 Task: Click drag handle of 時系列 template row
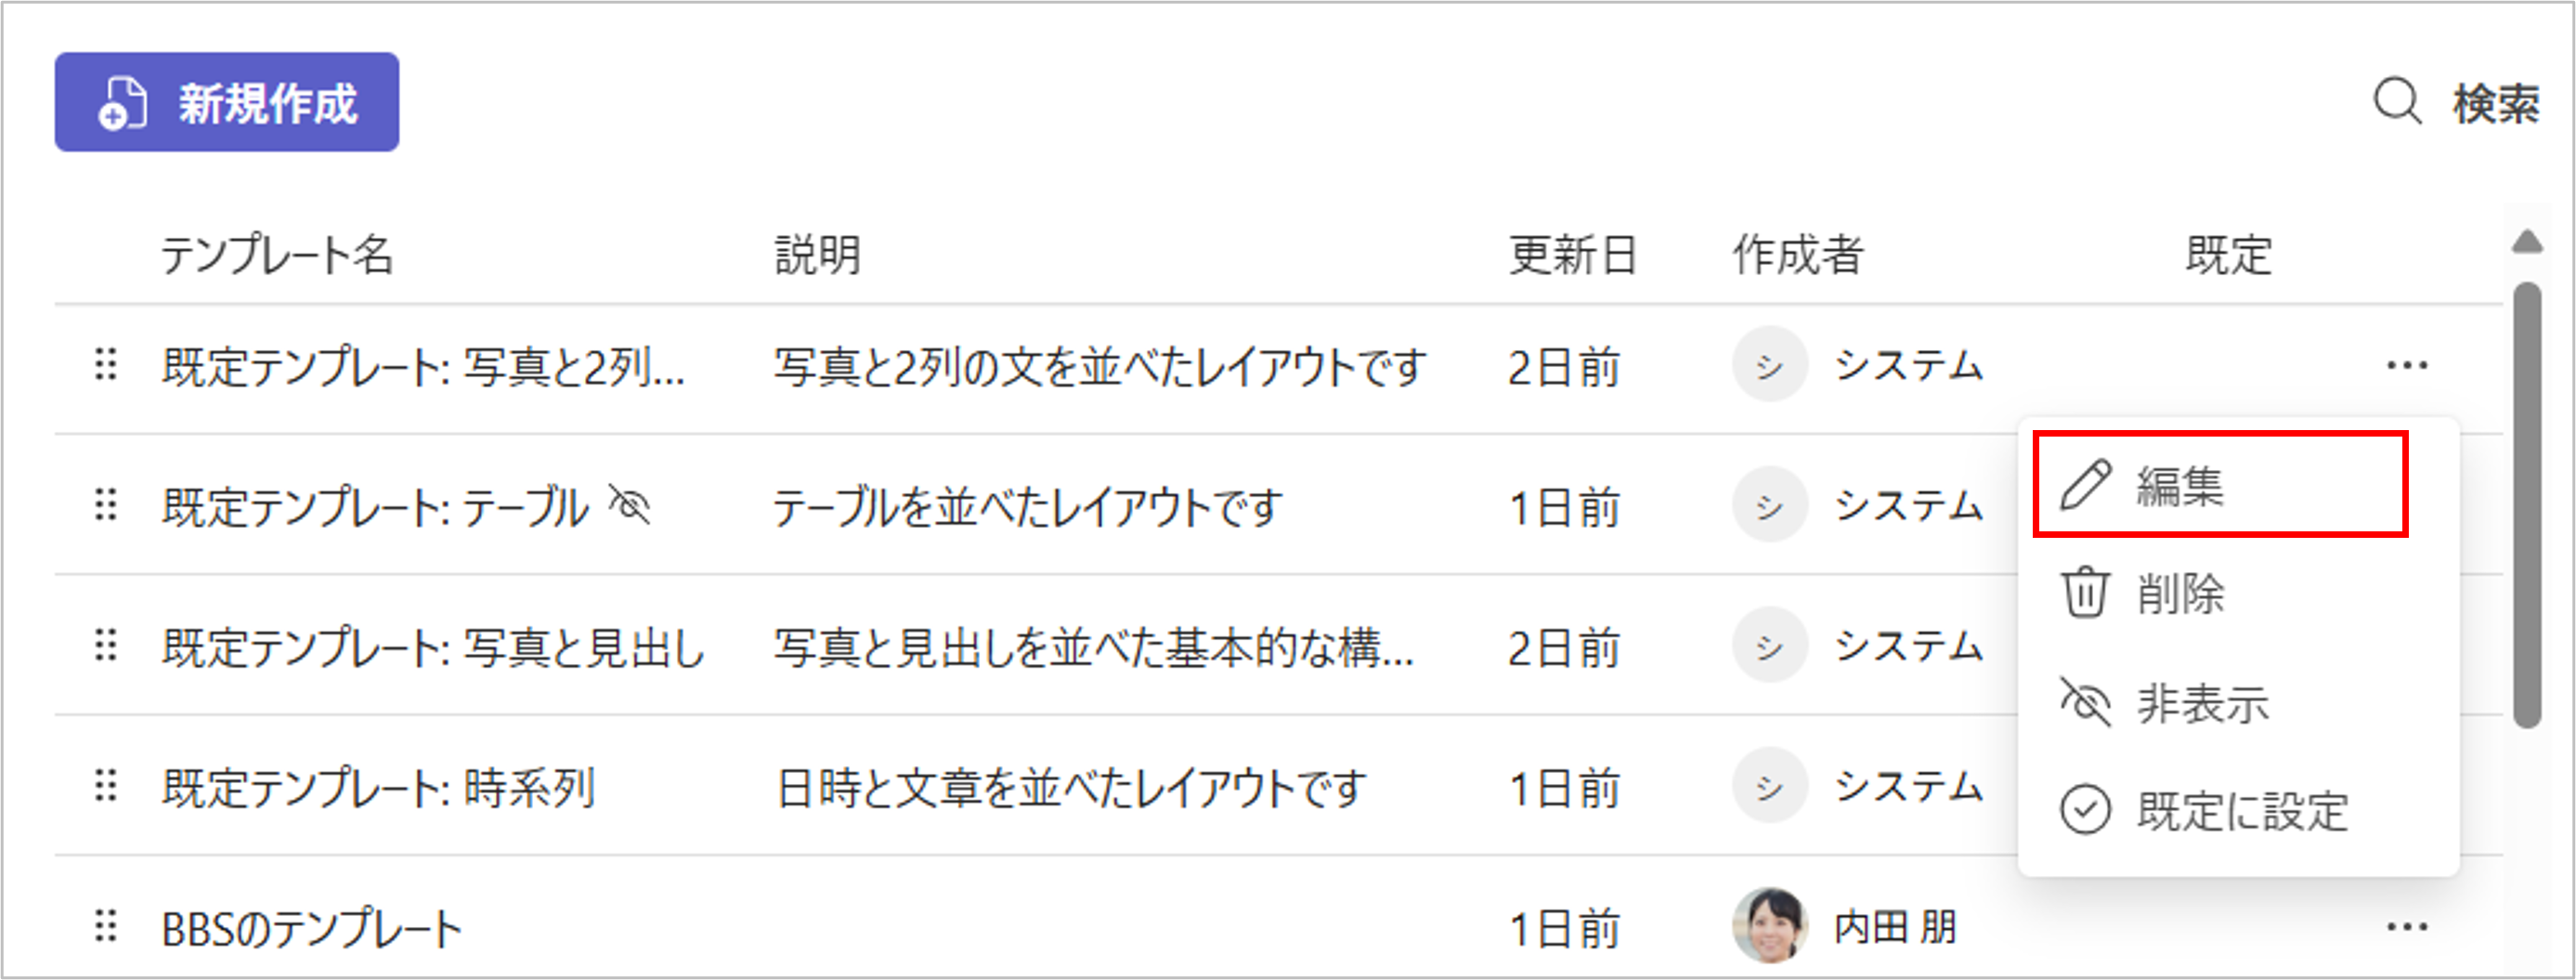106,787
